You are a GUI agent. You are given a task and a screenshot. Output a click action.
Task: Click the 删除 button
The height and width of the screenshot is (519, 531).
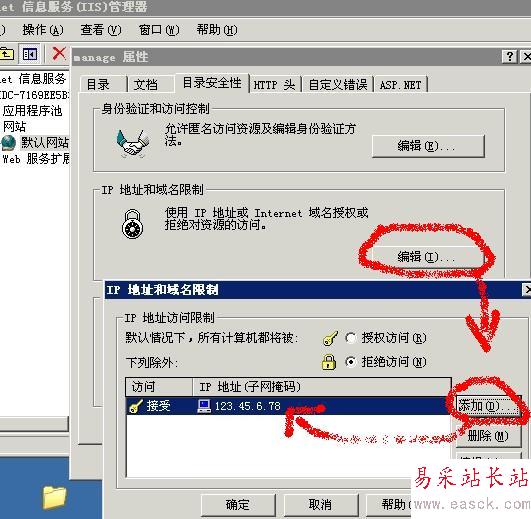click(488, 436)
